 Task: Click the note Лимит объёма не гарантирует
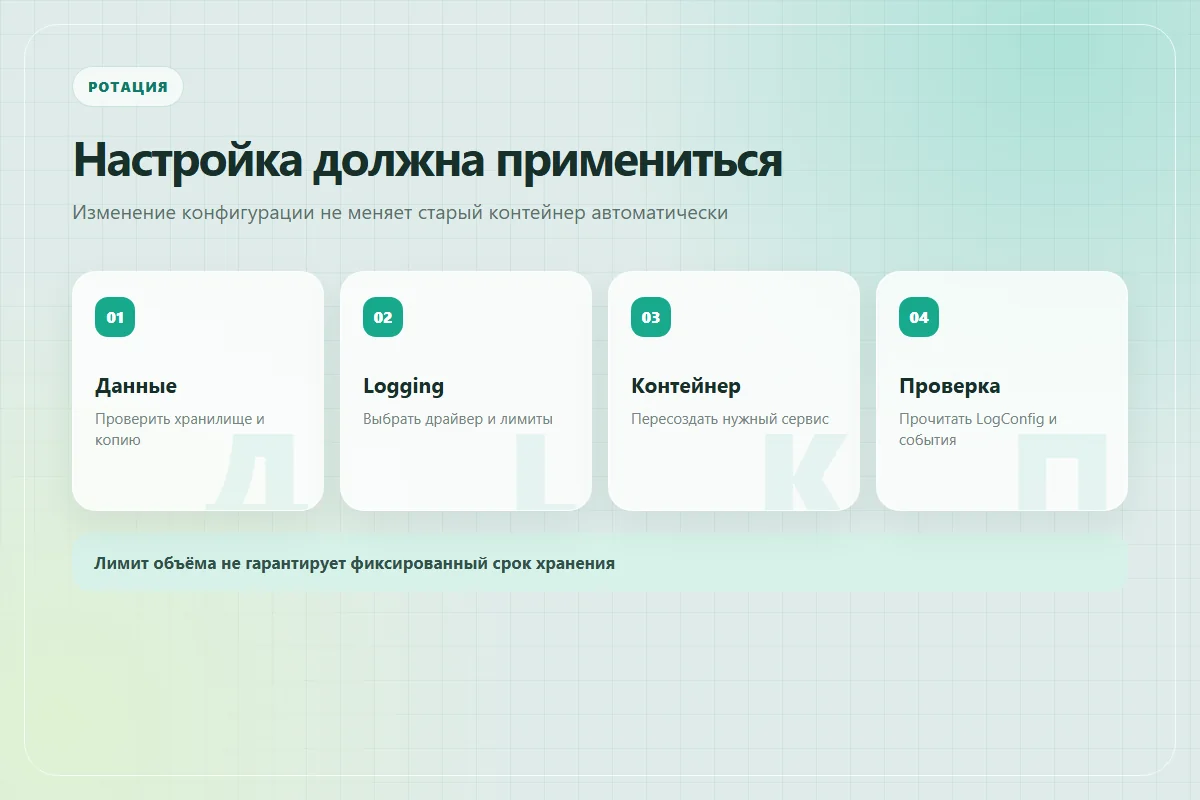point(600,563)
